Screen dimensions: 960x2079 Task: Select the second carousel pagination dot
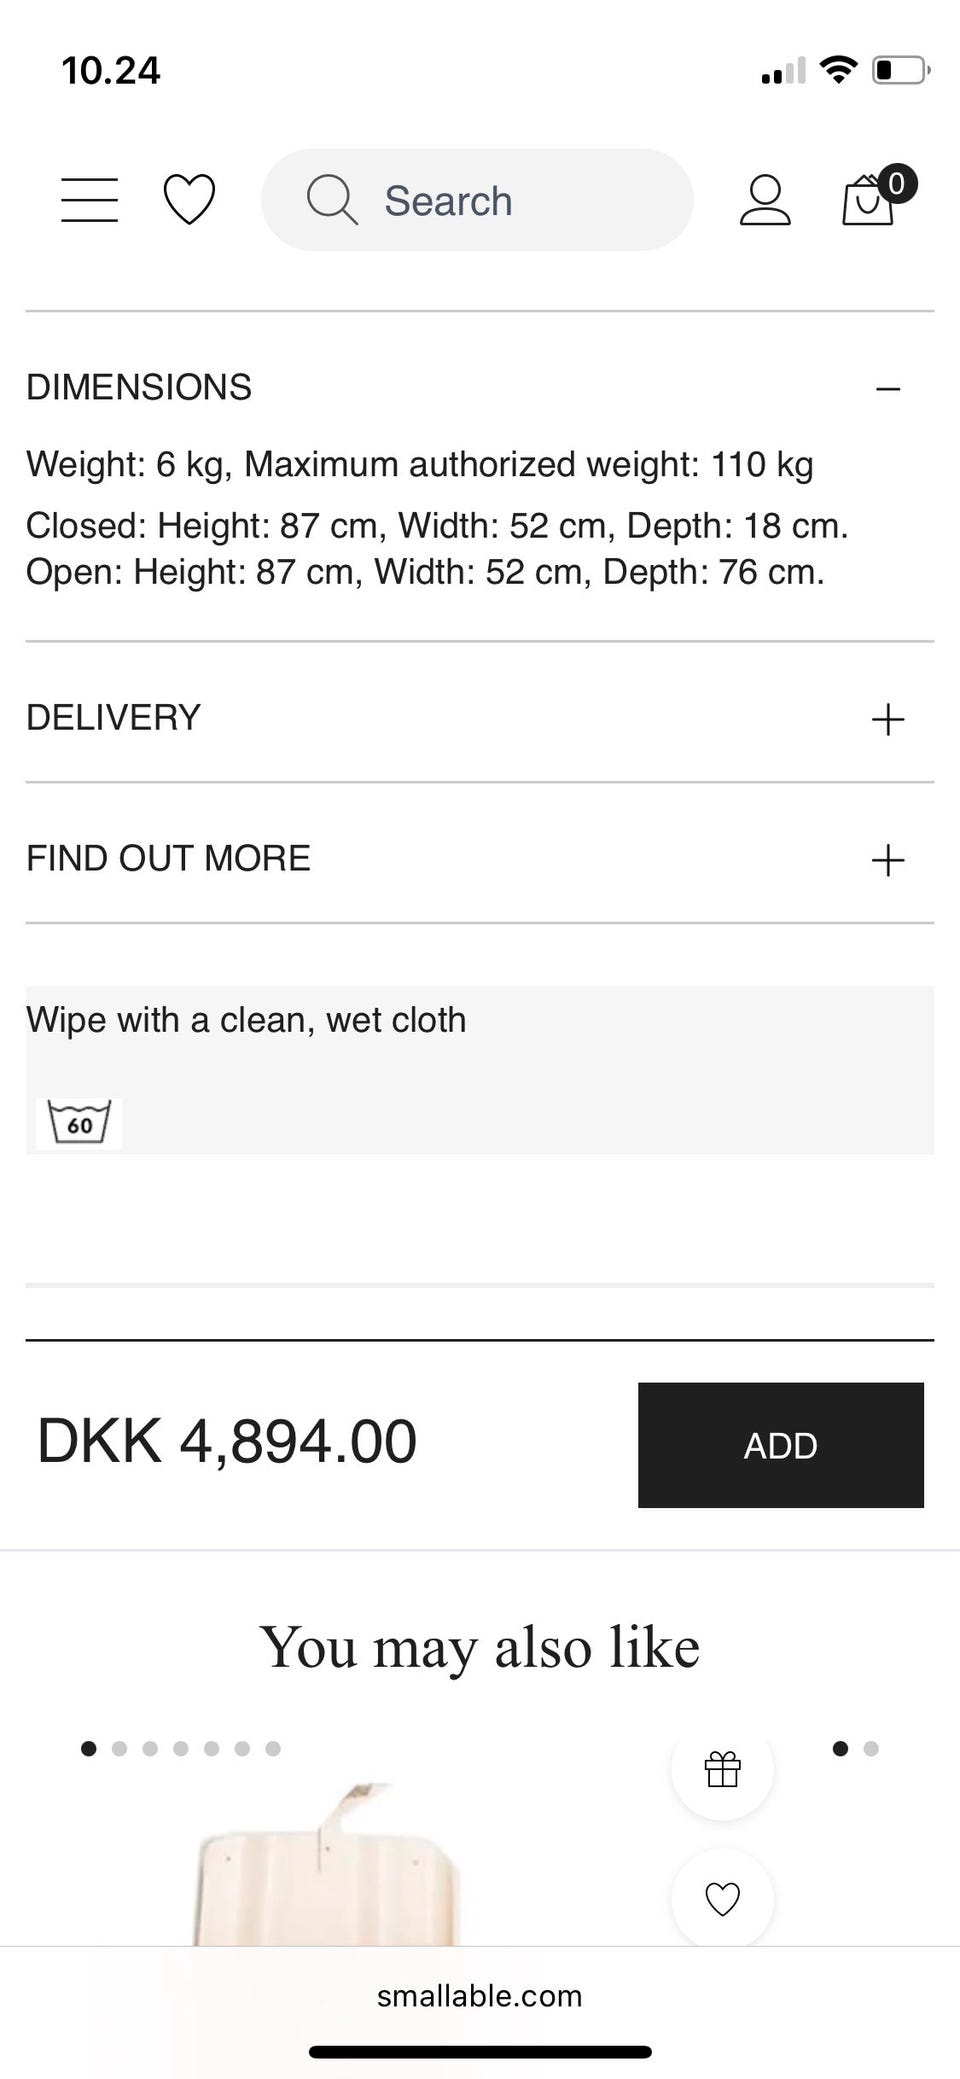[x=120, y=1749]
